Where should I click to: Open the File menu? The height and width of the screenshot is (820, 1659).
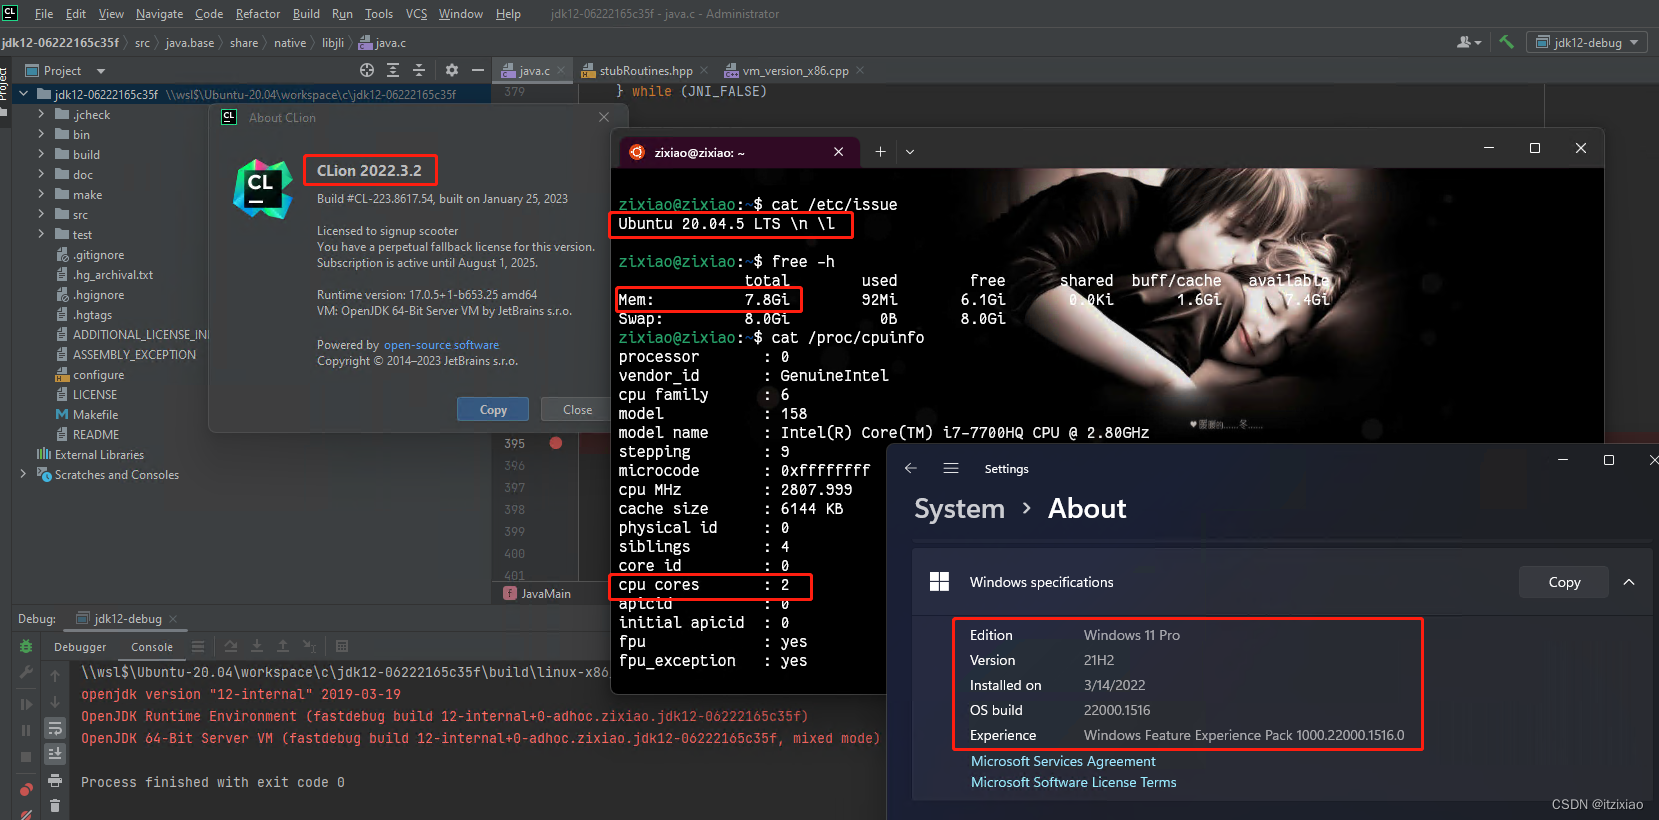(44, 14)
